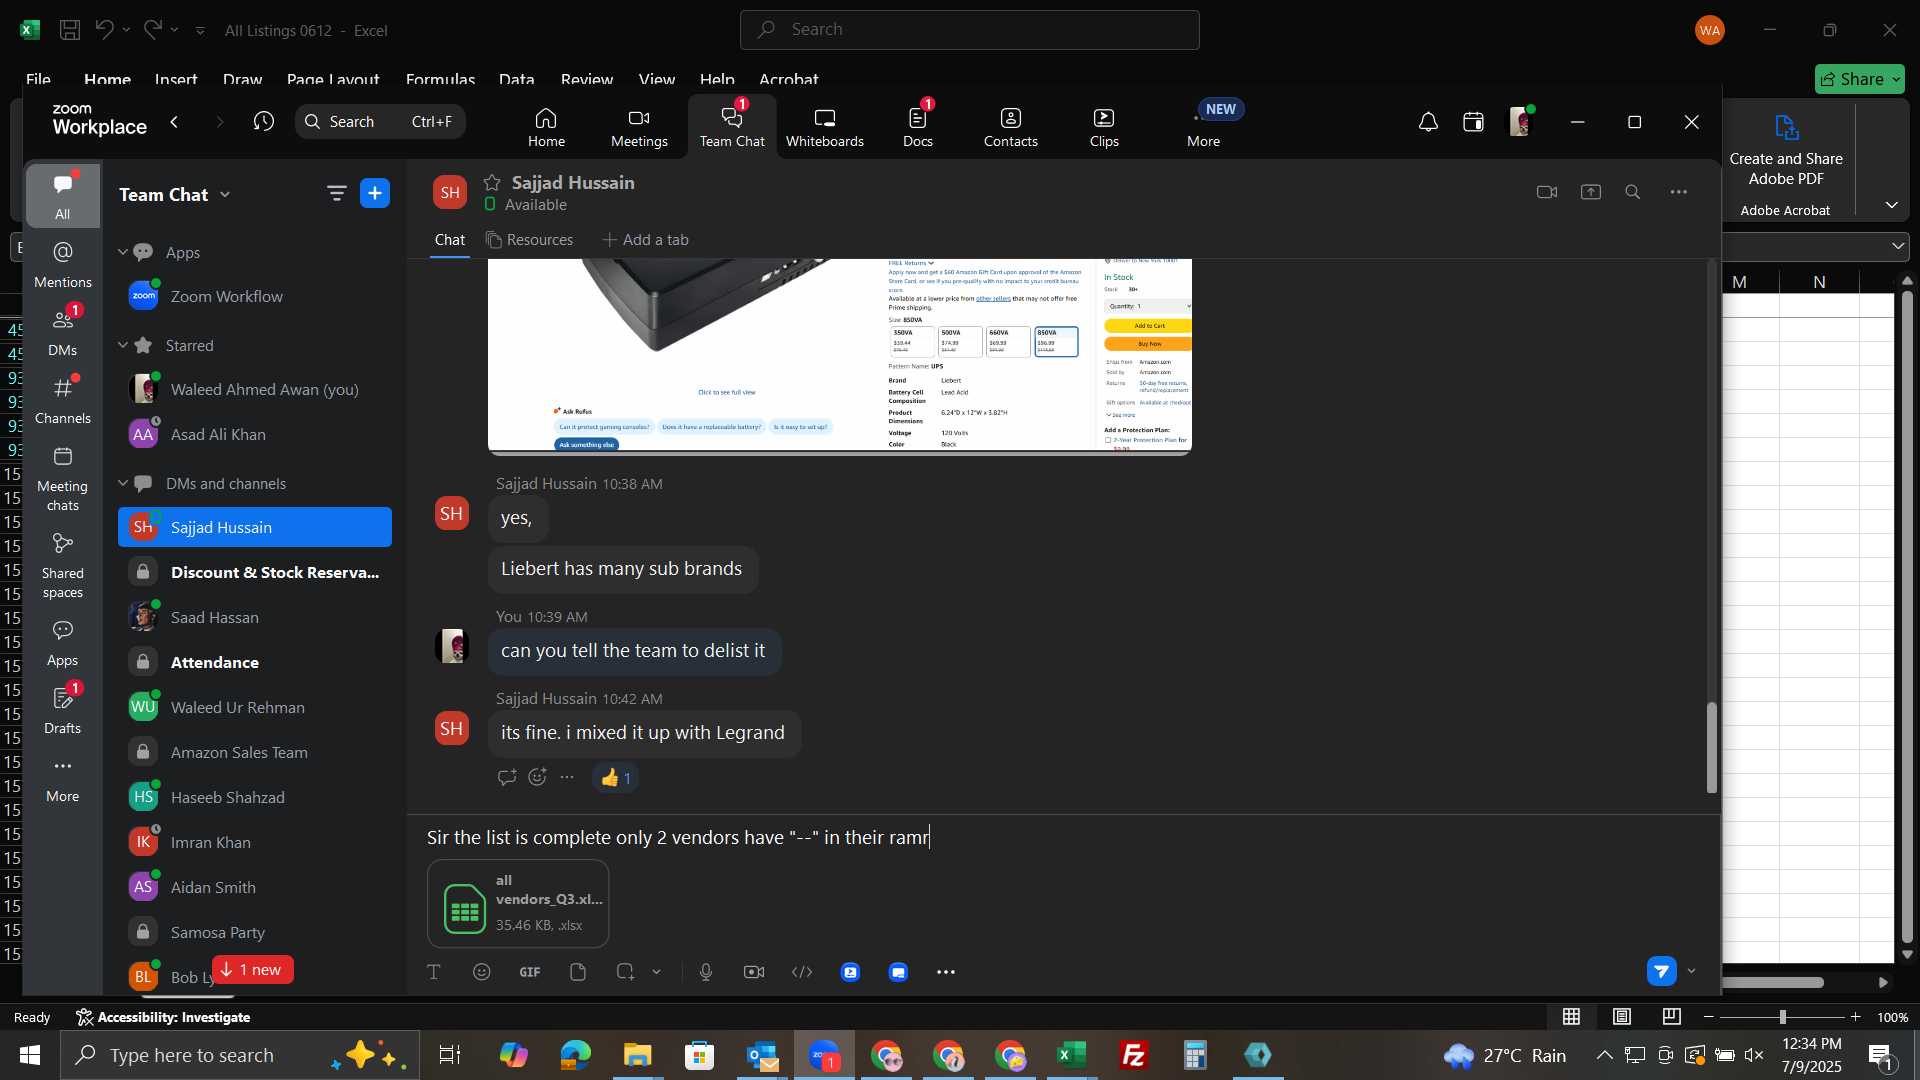Open chat header more options
This screenshot has height=1080, width=1920.
pyautogui.click(x=1679, y=192)
